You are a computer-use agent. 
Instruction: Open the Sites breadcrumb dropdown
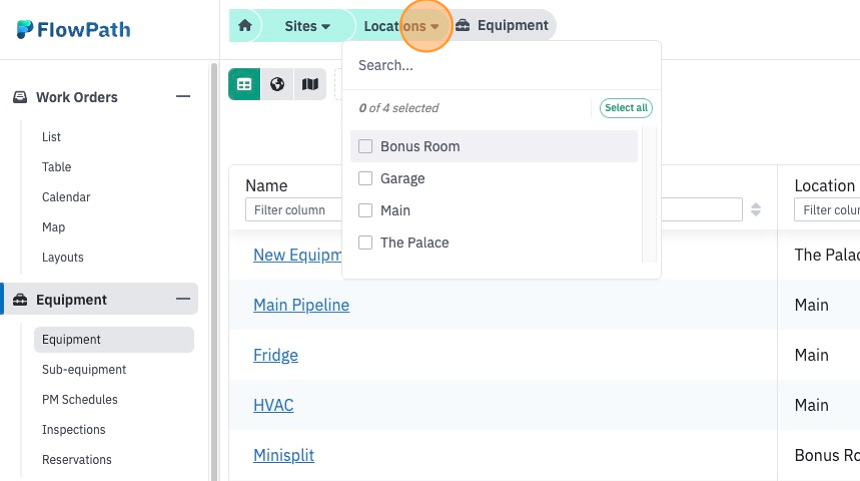pyautogui.click(x=307, y=26)
